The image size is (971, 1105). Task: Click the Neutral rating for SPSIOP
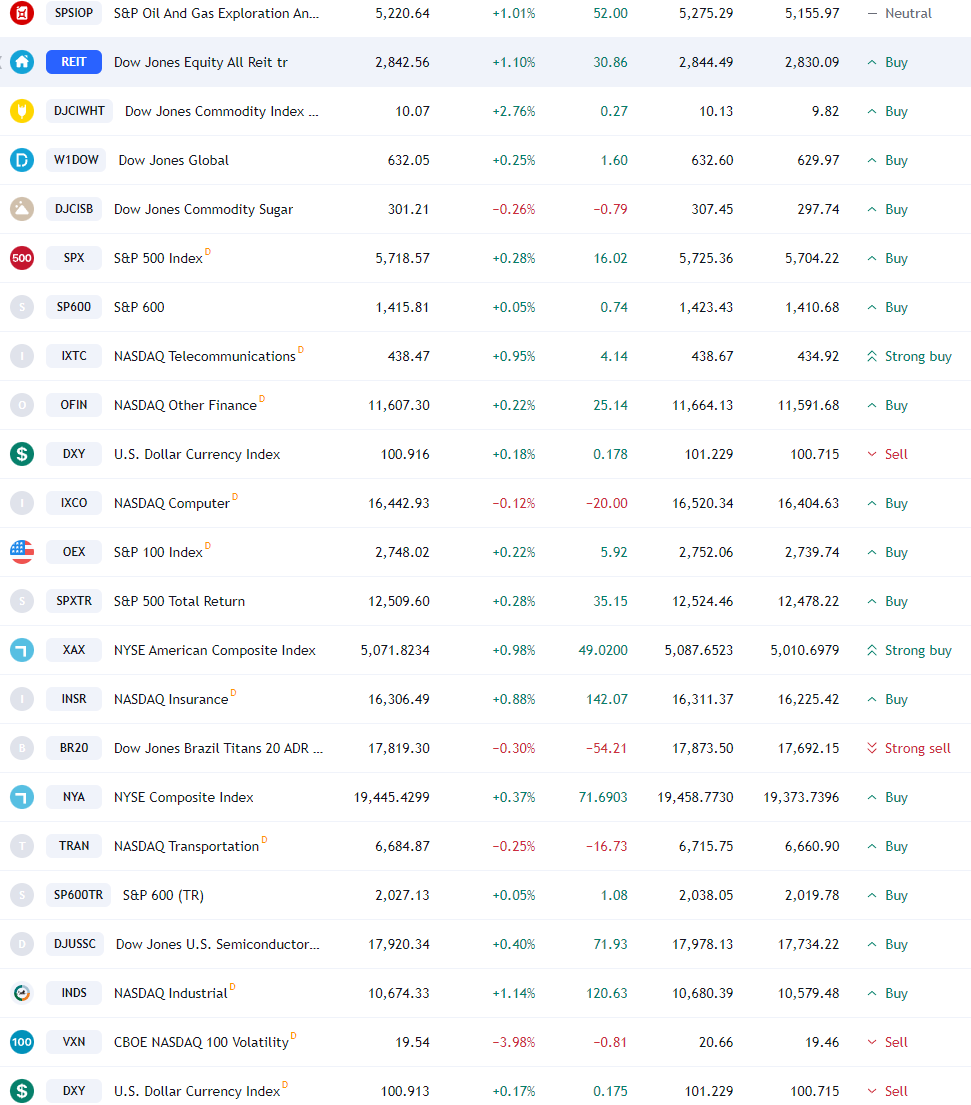[900, 13]
